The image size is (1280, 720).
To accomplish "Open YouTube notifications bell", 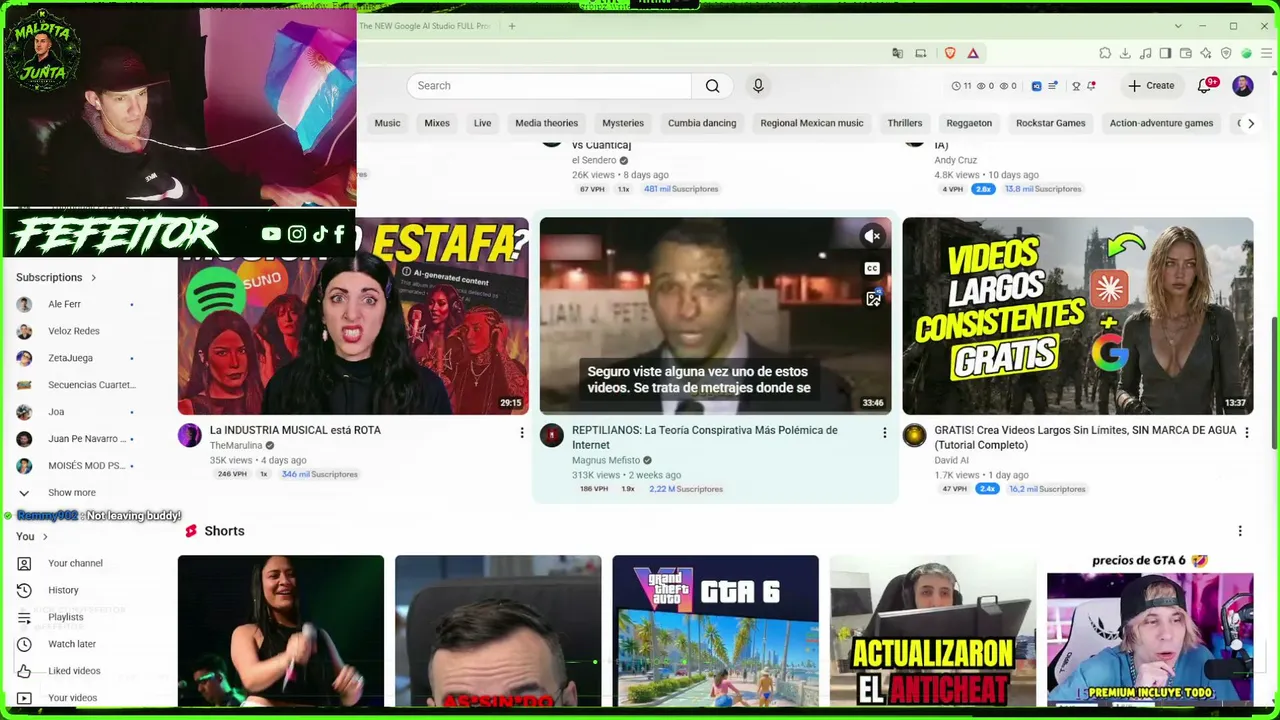I will pos(1204,86).
